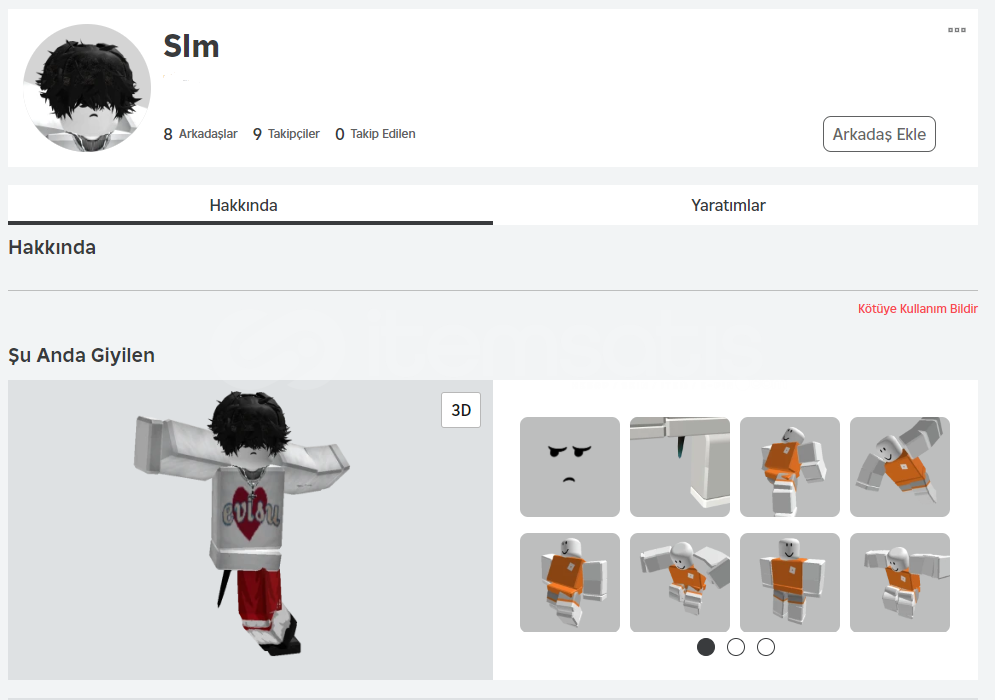Select the running animation item in top row
This screenshot has width=995, height=700.
(x=789, y=466)
